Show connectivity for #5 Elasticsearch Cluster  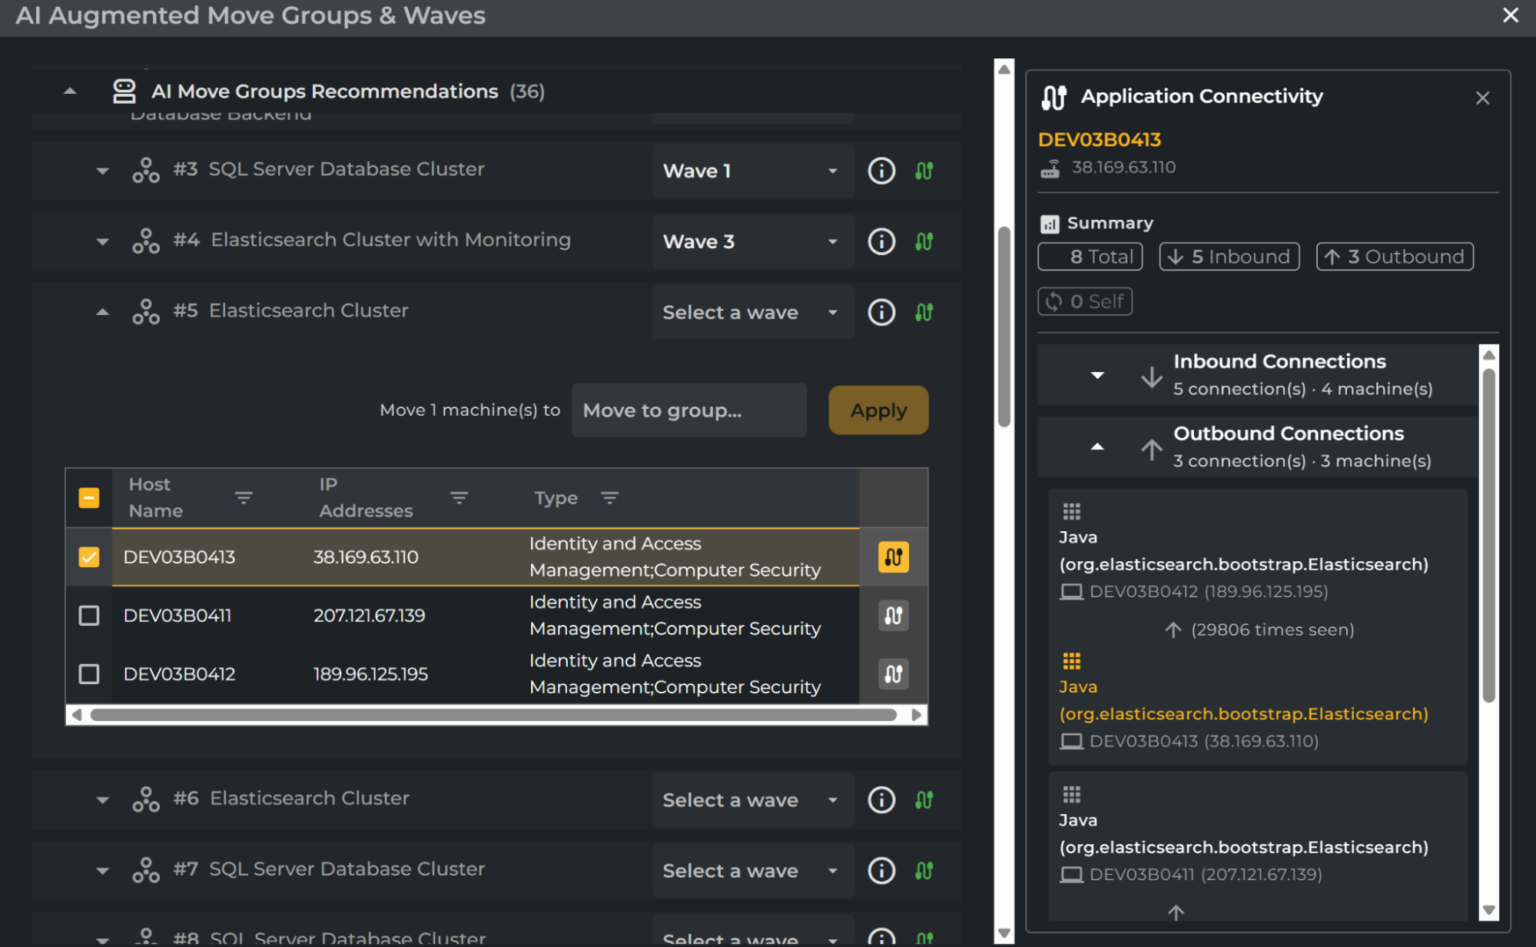pyautogui.click(x=924, y=312)
